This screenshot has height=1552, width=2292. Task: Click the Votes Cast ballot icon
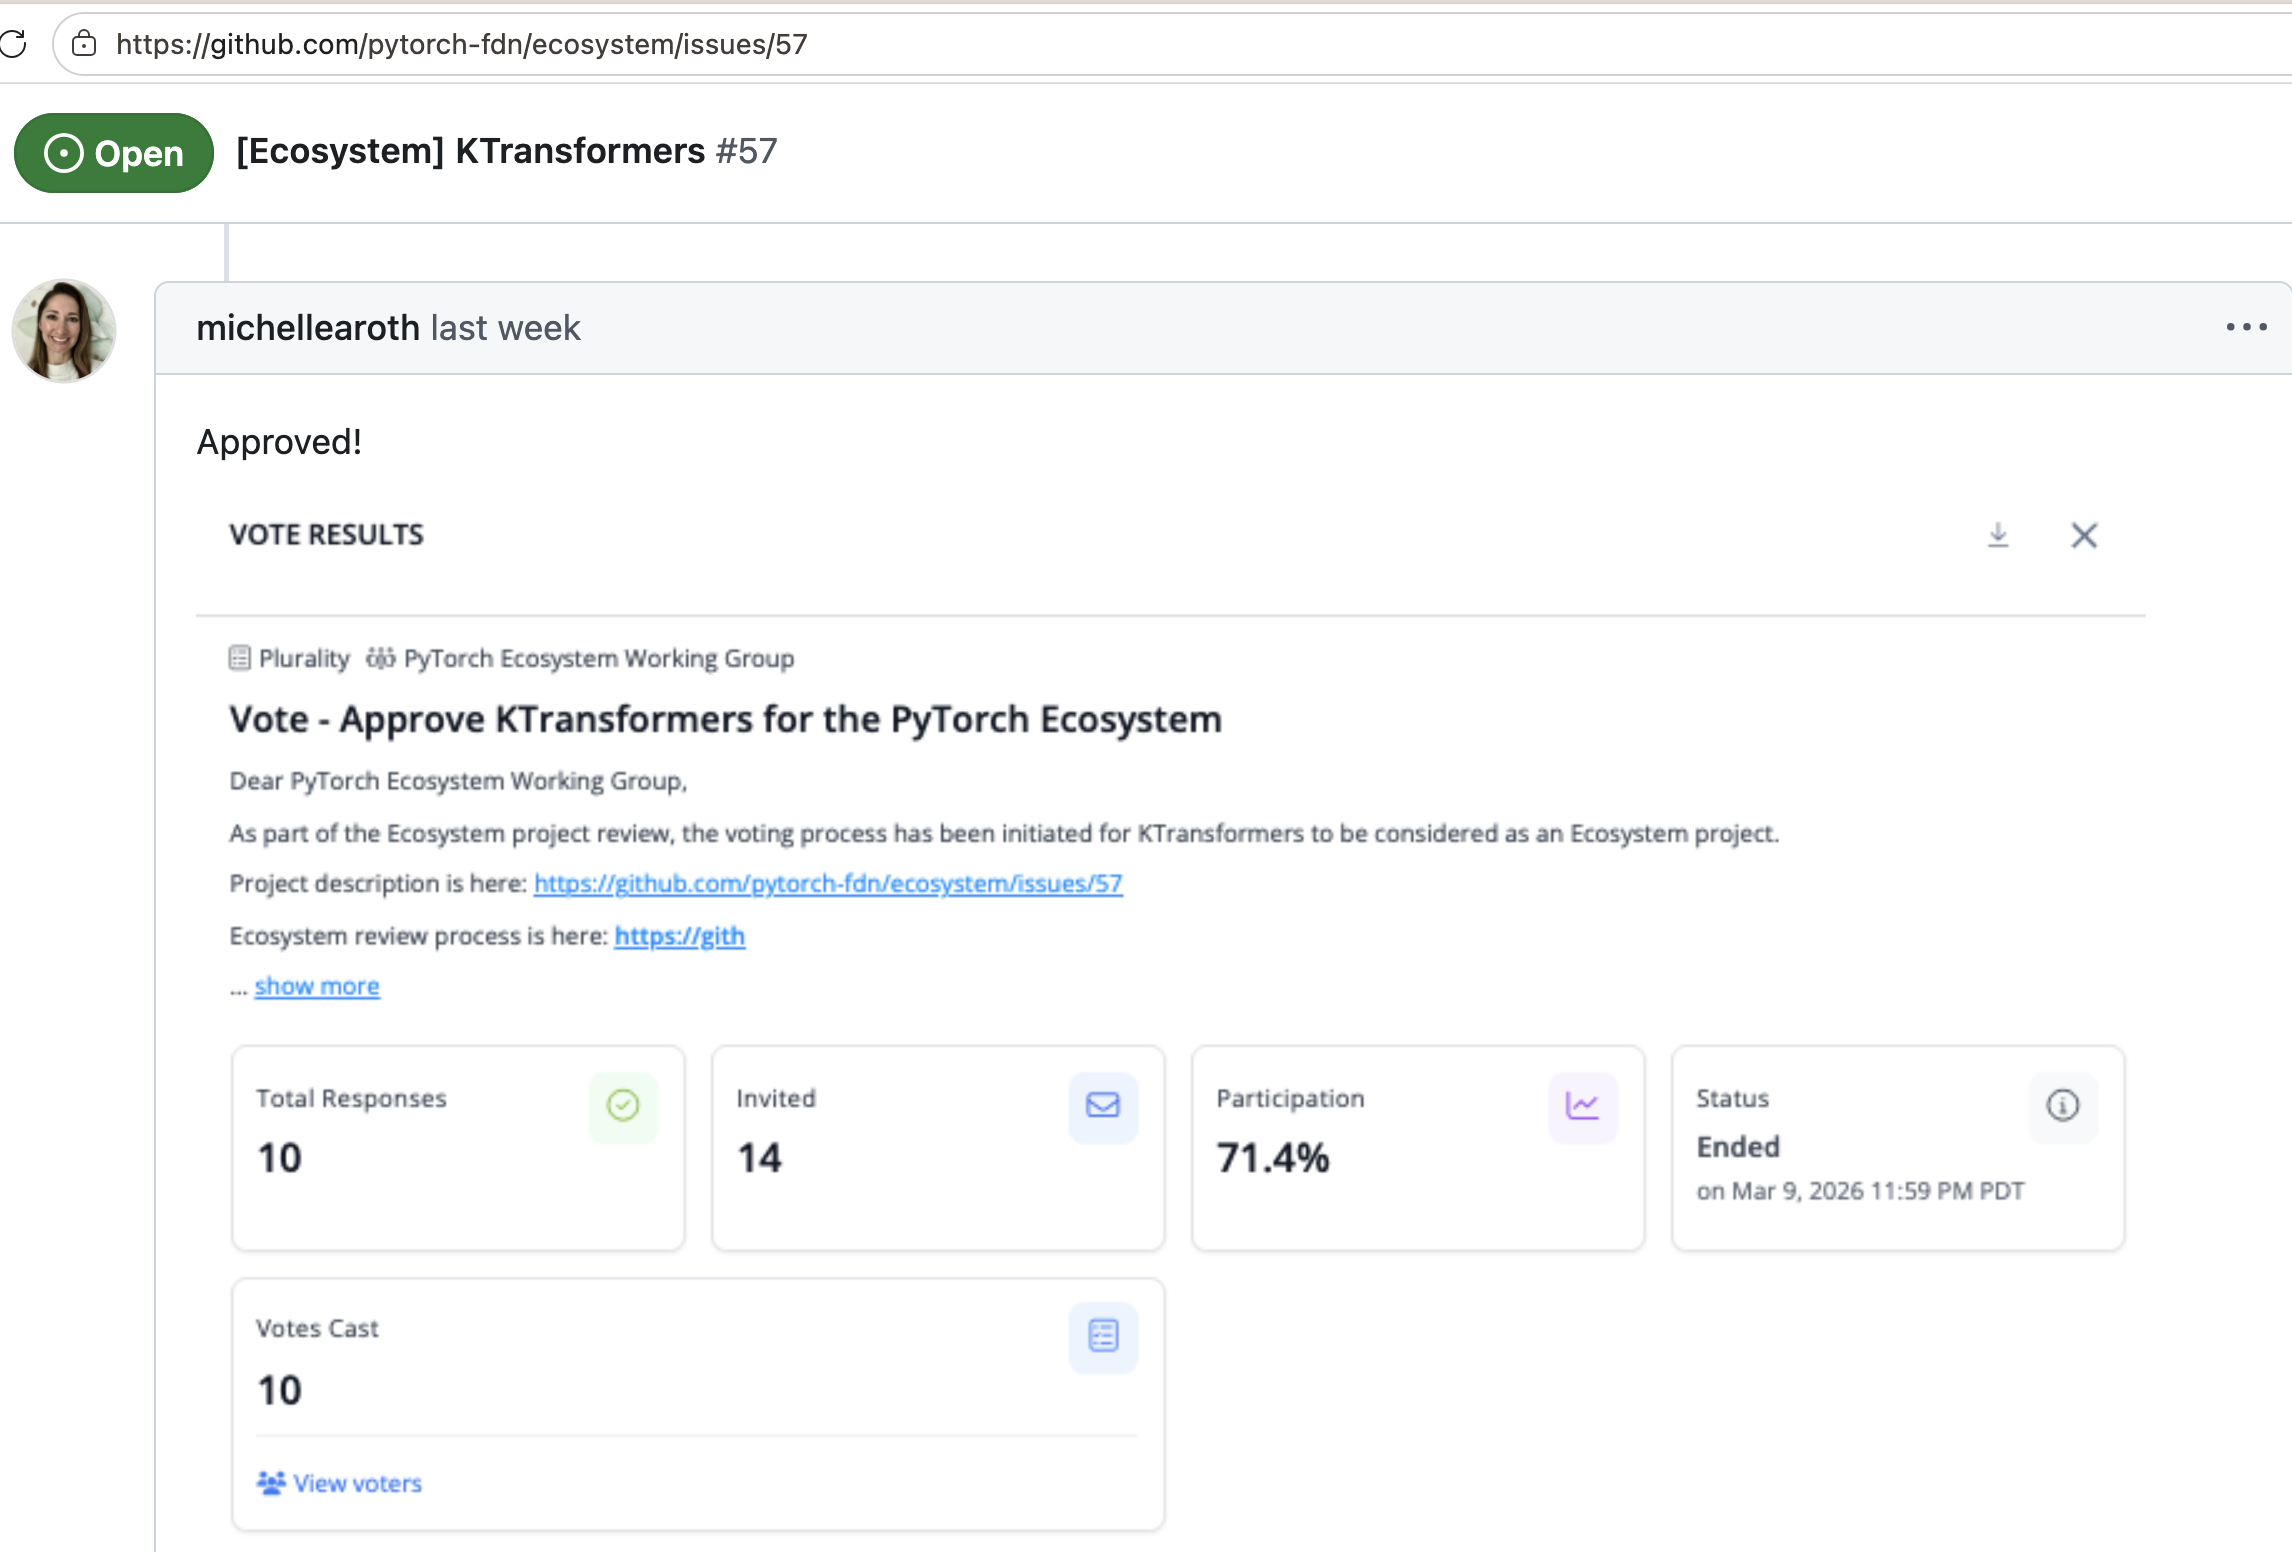pyautogui.click(x=1103, y=1336)
